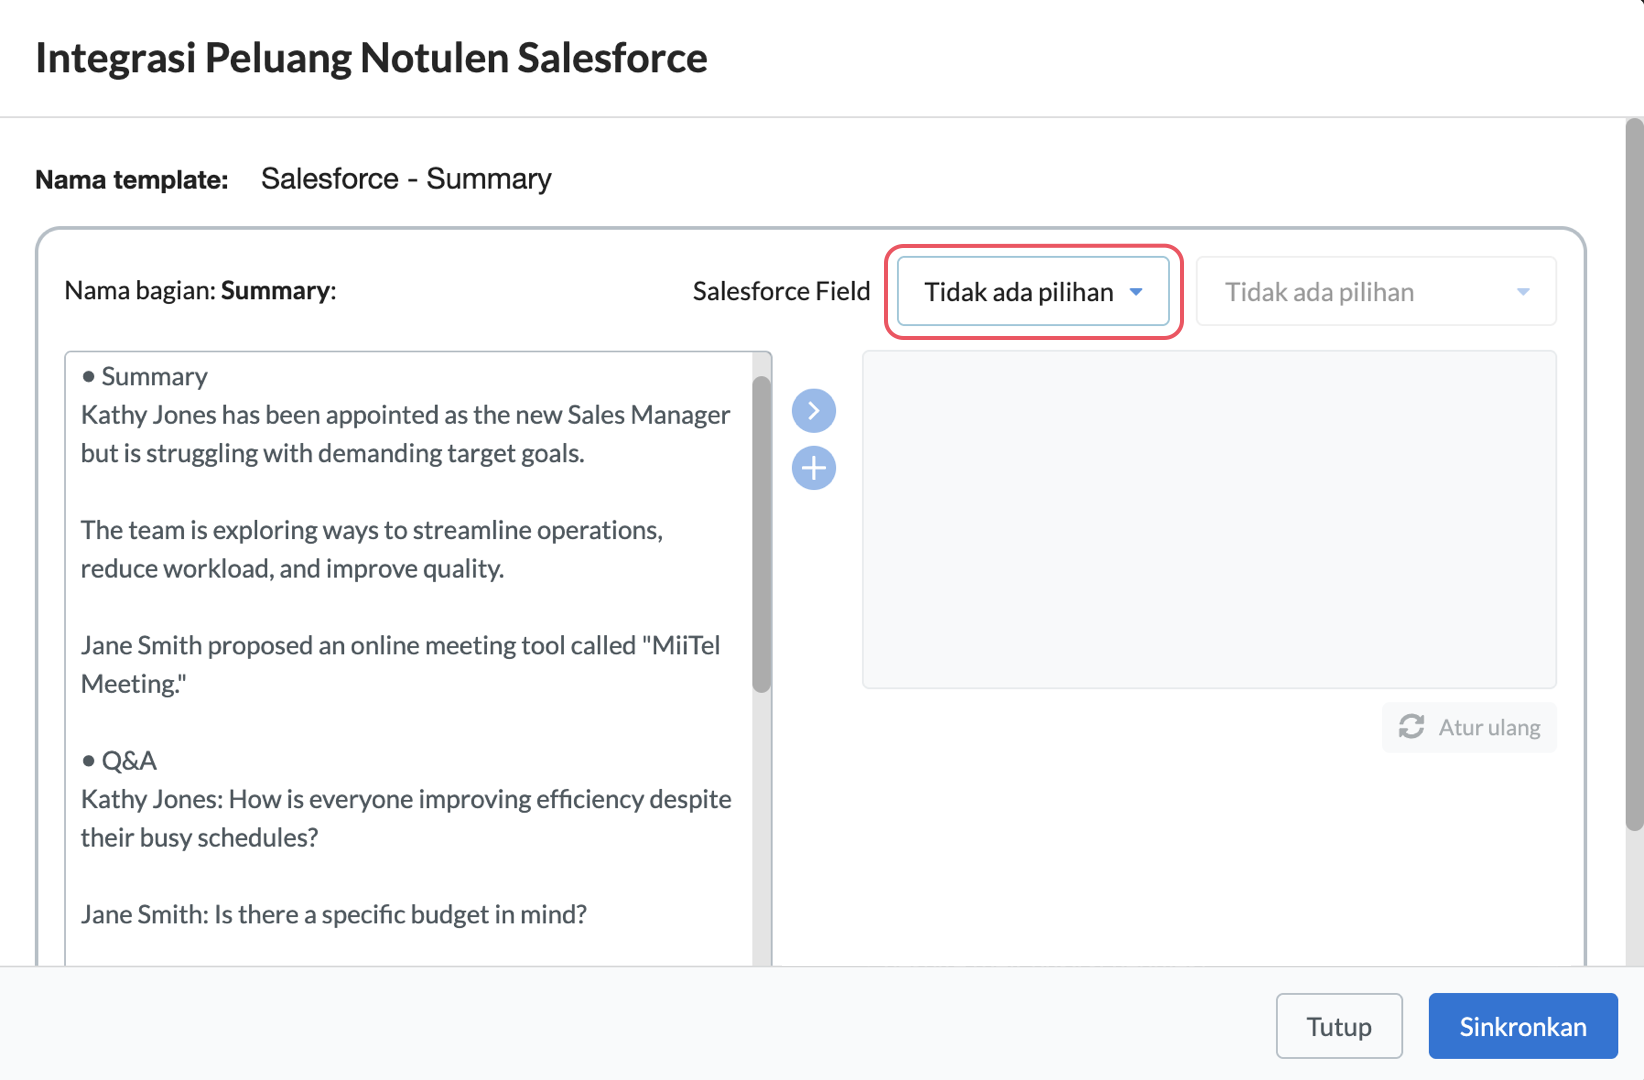Click the Tutup button
The width and height of the screenshot is (1644, 1080).
point(1339,1026)
